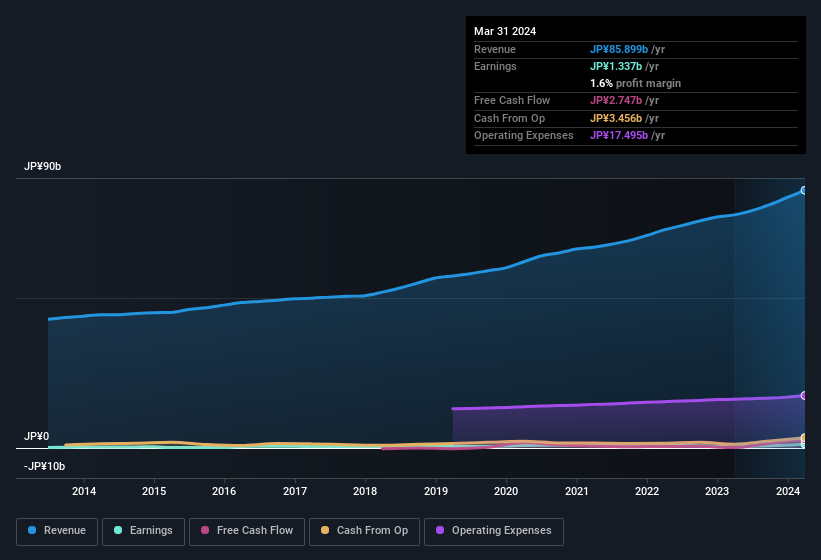Click the blue Revenue legend dot
Screen dimensions: 821x560
point(33,531)
